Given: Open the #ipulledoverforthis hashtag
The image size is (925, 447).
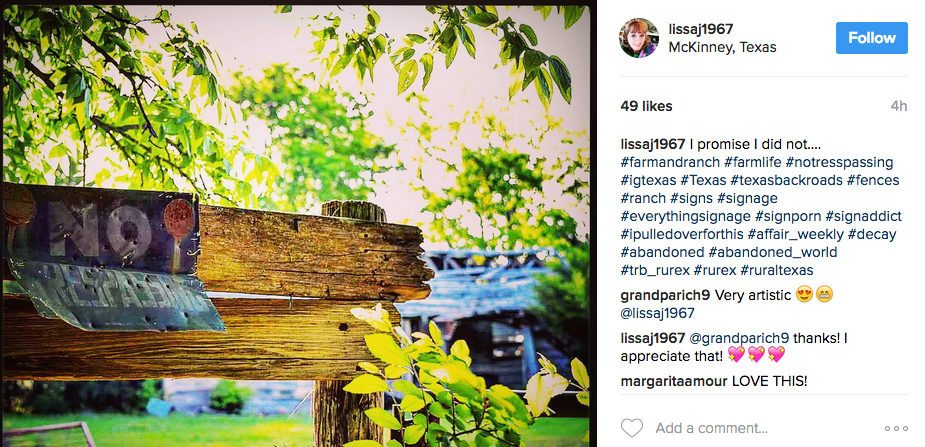Looking at the screenshot, I should pyautogui.click(x=681, y=234).
